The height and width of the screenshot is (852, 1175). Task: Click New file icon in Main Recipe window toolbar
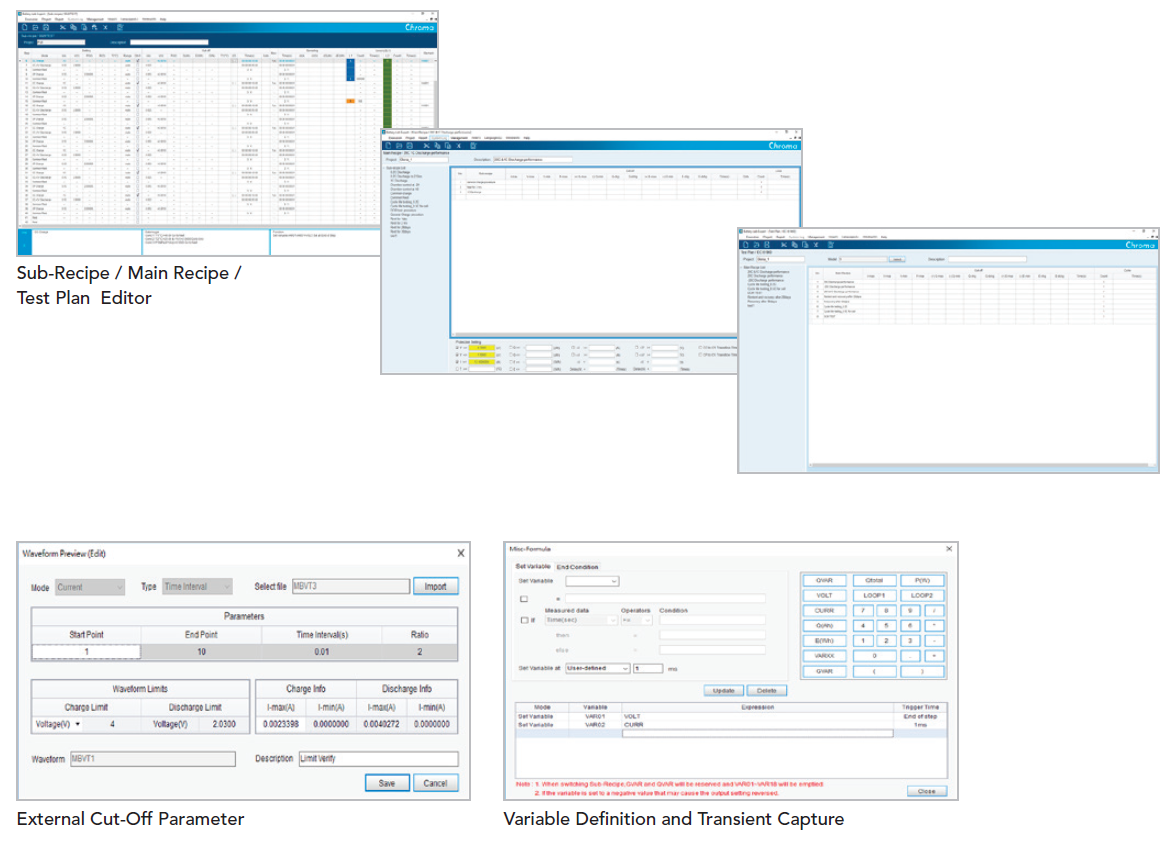tap(388, 145)
